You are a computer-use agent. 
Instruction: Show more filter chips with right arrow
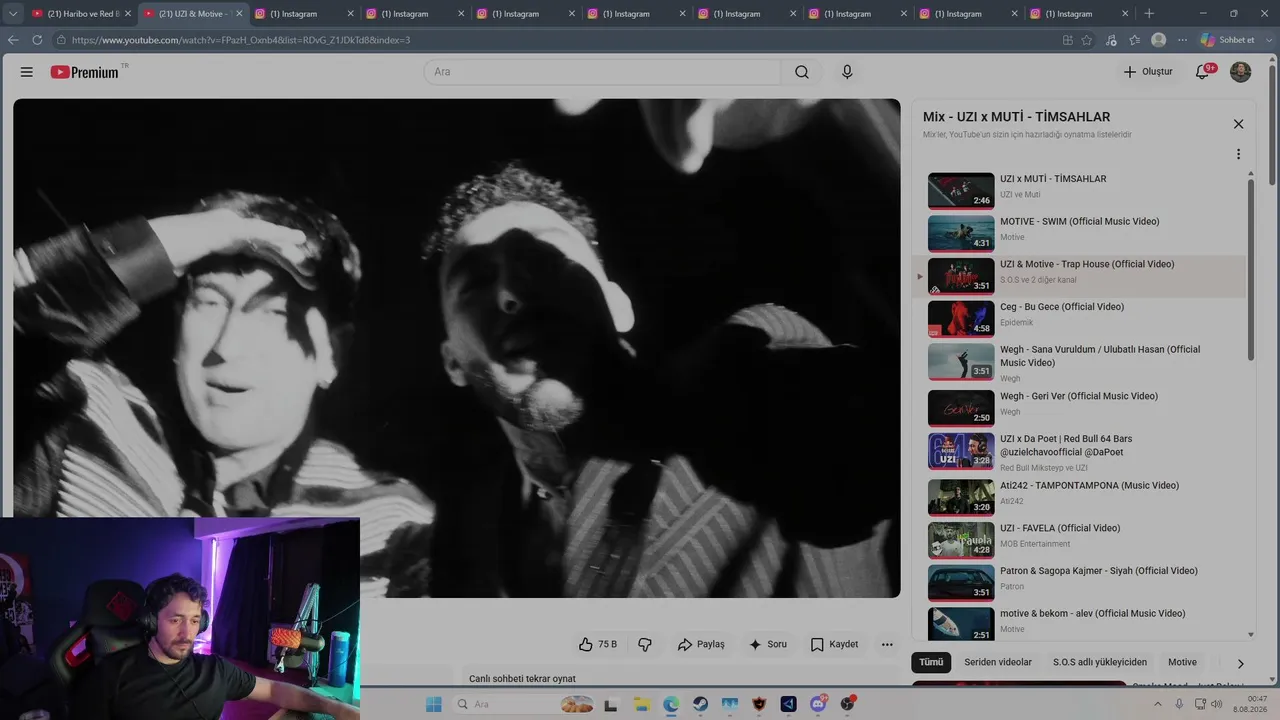[x=1240, y=663]
